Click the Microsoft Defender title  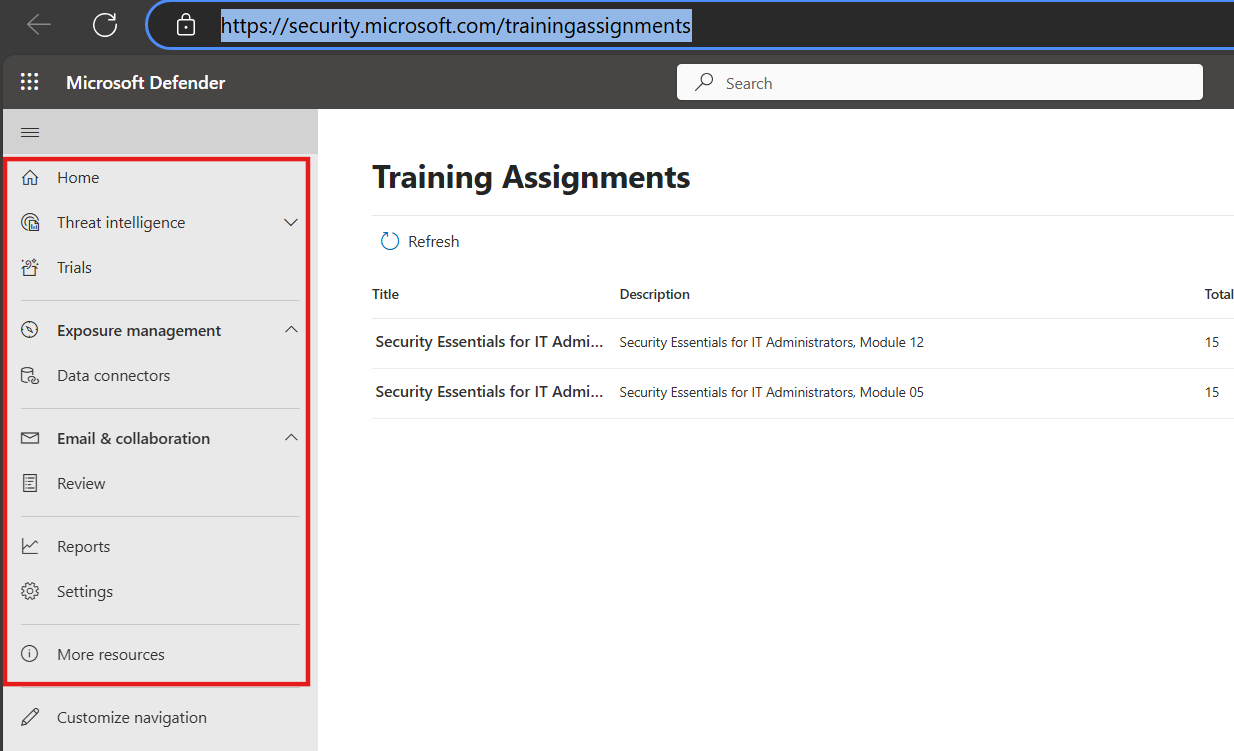[146, 83]
